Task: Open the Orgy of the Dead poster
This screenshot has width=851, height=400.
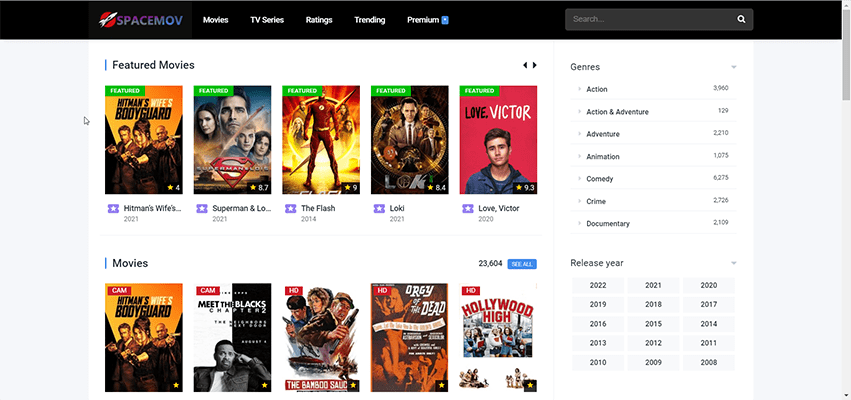Action: [410, 337]
